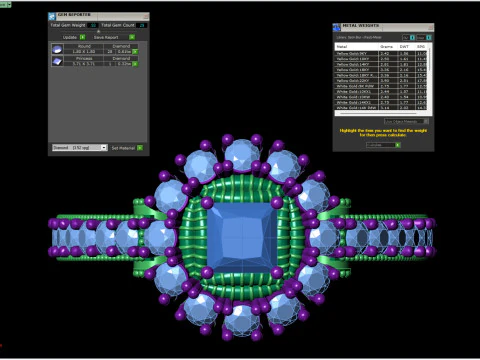Click Diamond cell in Round gem row
480x360 pixels.
(121, 46)
